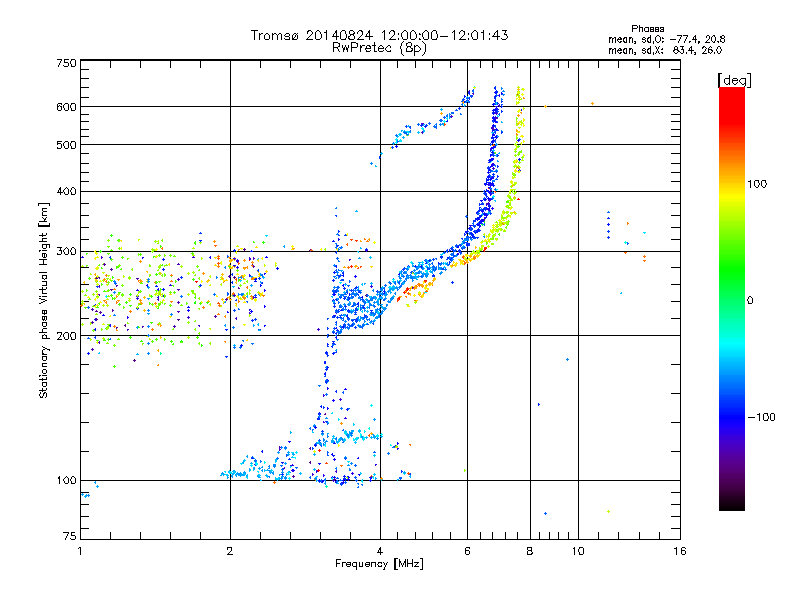800x600 pixels.
Task: Click the '1' x-axis tick label
Action: 80,551
